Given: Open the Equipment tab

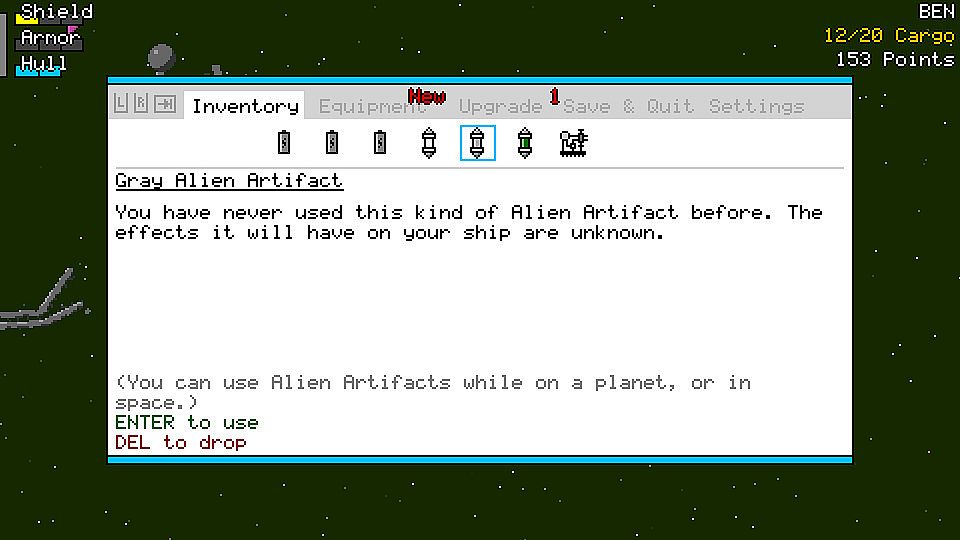Looking at the screenshot, I should click(x=372, y=107).
